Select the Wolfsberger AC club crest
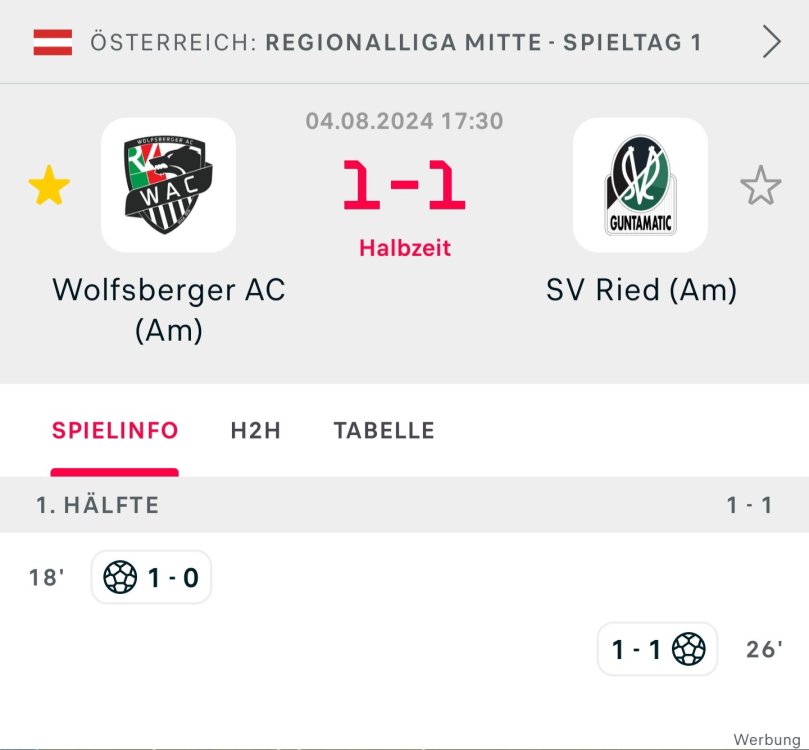This screenshot has width=809, height=750. pos(170,186)
